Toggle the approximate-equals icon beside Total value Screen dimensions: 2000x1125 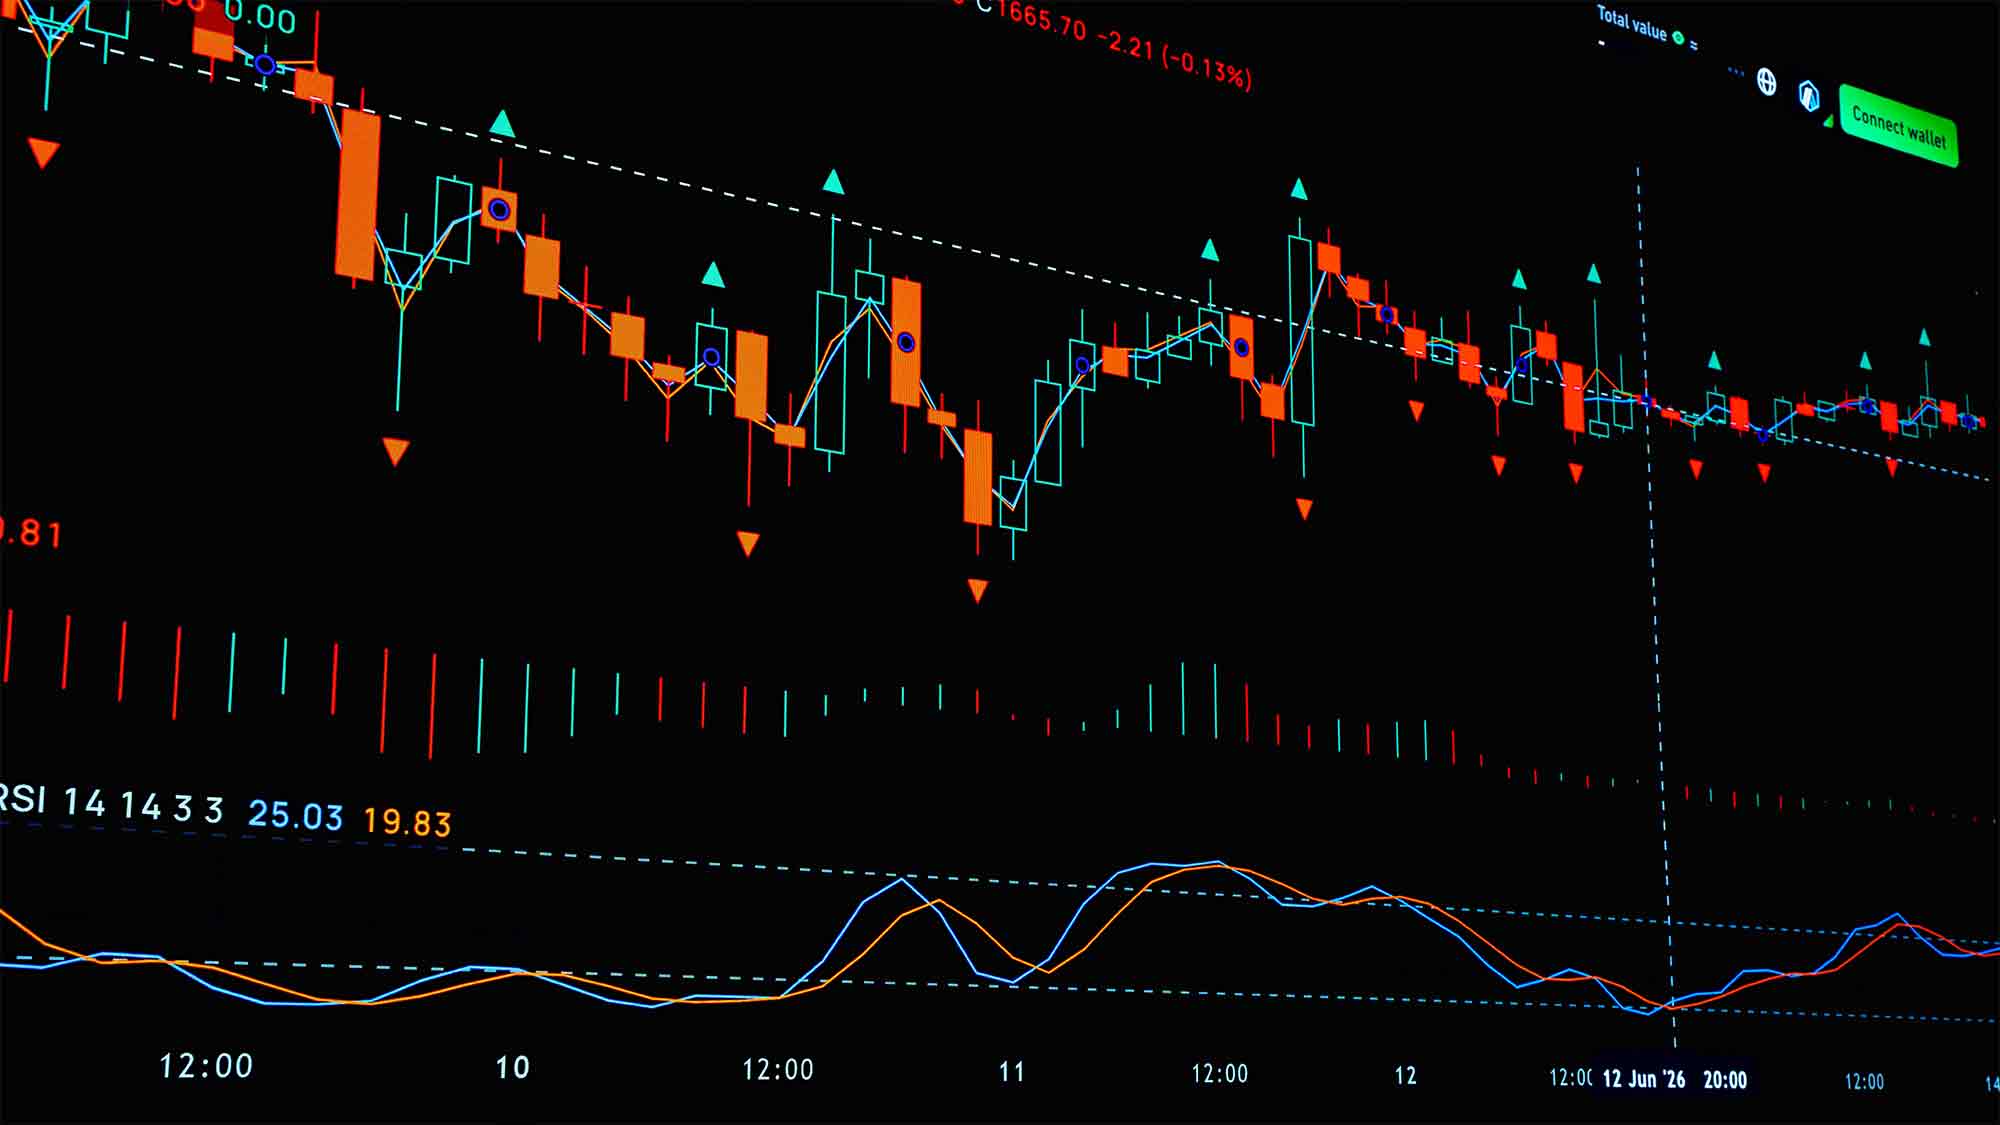[x=1693, y=45]
